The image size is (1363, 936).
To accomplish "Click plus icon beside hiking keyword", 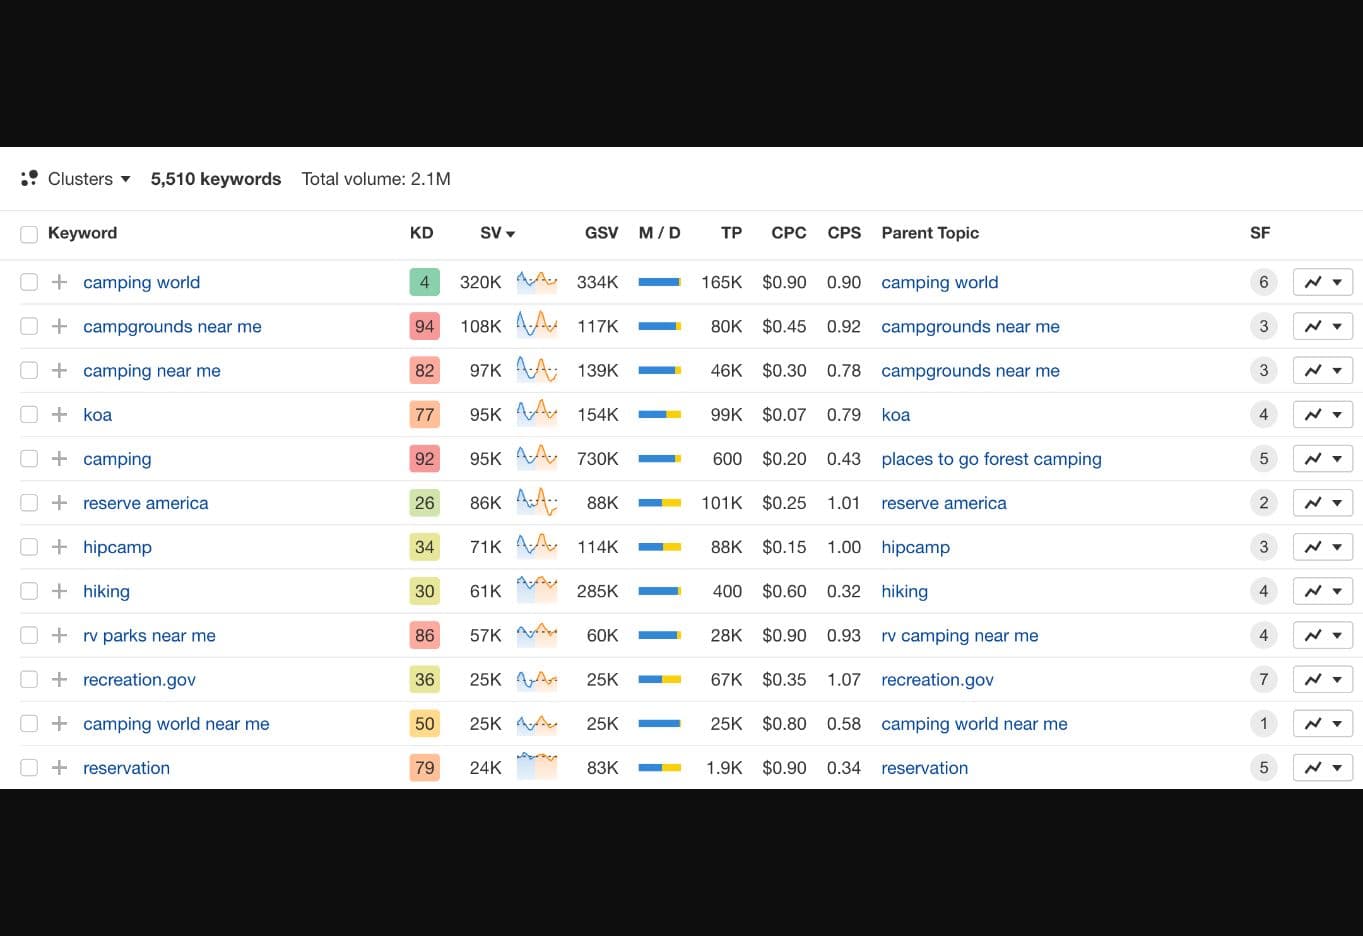I will (59, 591).
